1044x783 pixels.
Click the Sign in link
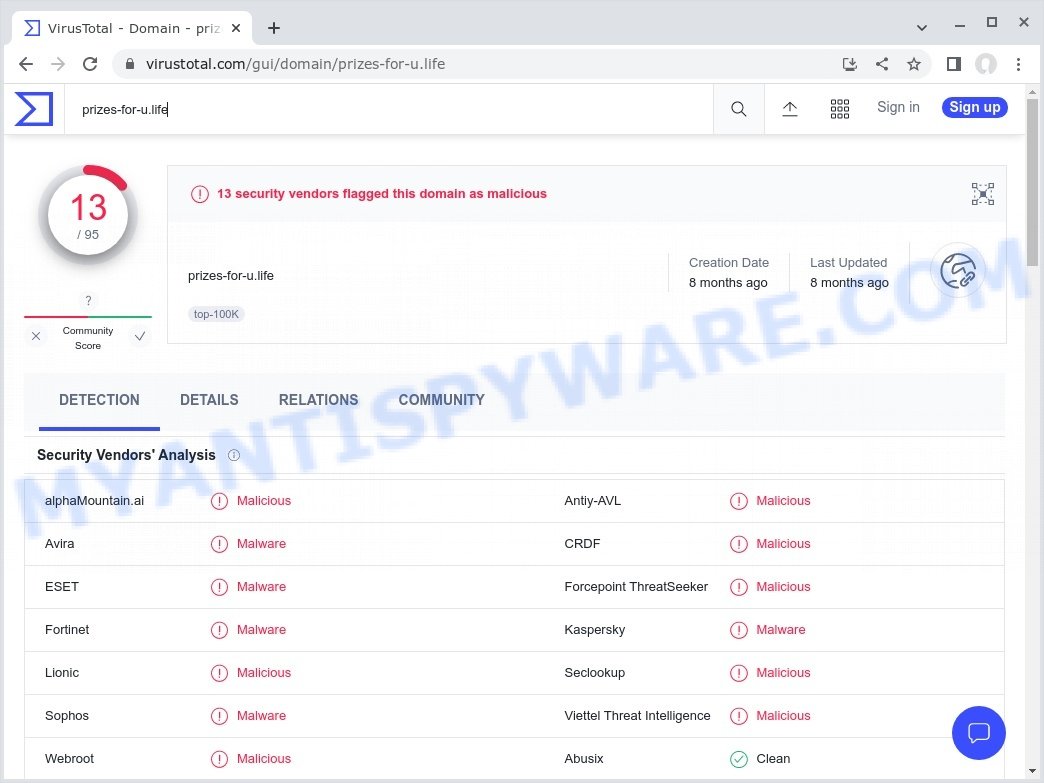pyautogui.click(x=898, y=107)
